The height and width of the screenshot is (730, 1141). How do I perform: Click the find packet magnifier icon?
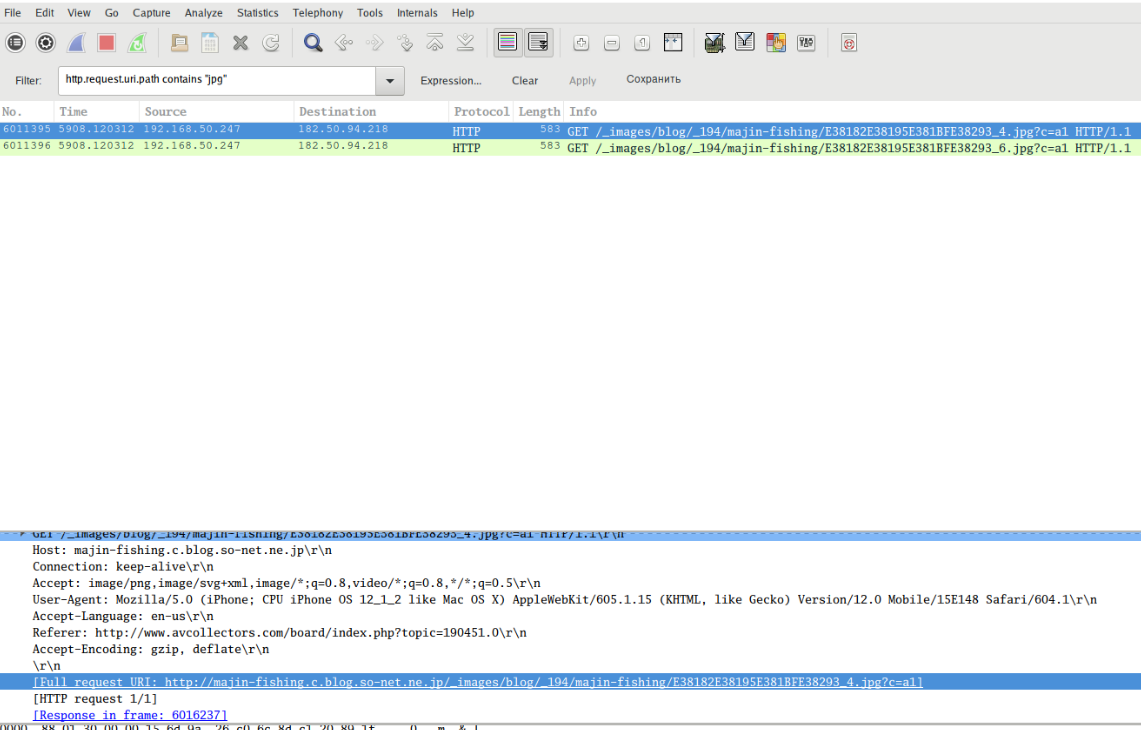pos(313,43)
